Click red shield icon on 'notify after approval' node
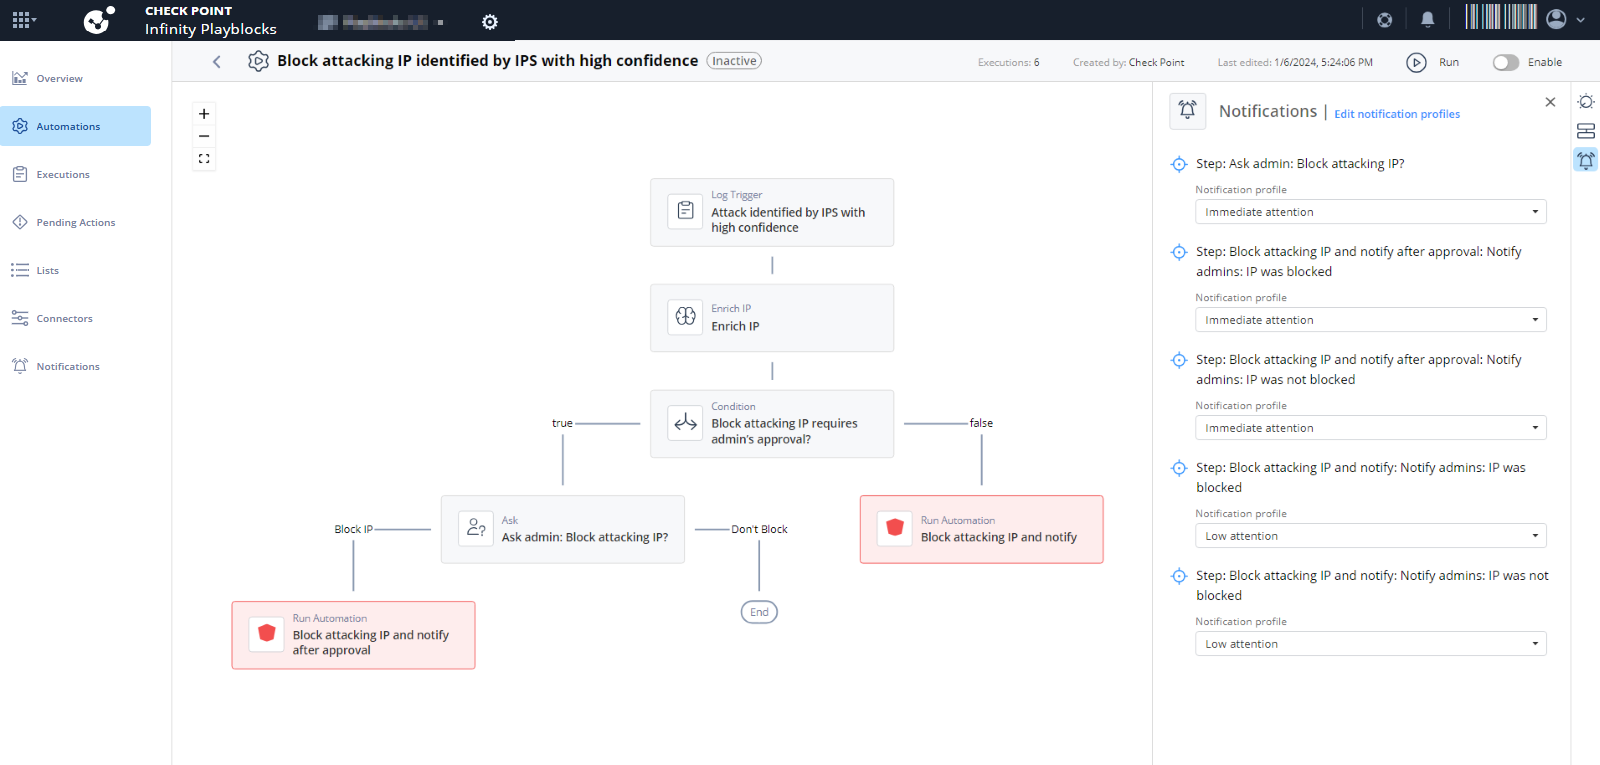The width and height of the screenshot is (1600, 765). click(266, 634)
